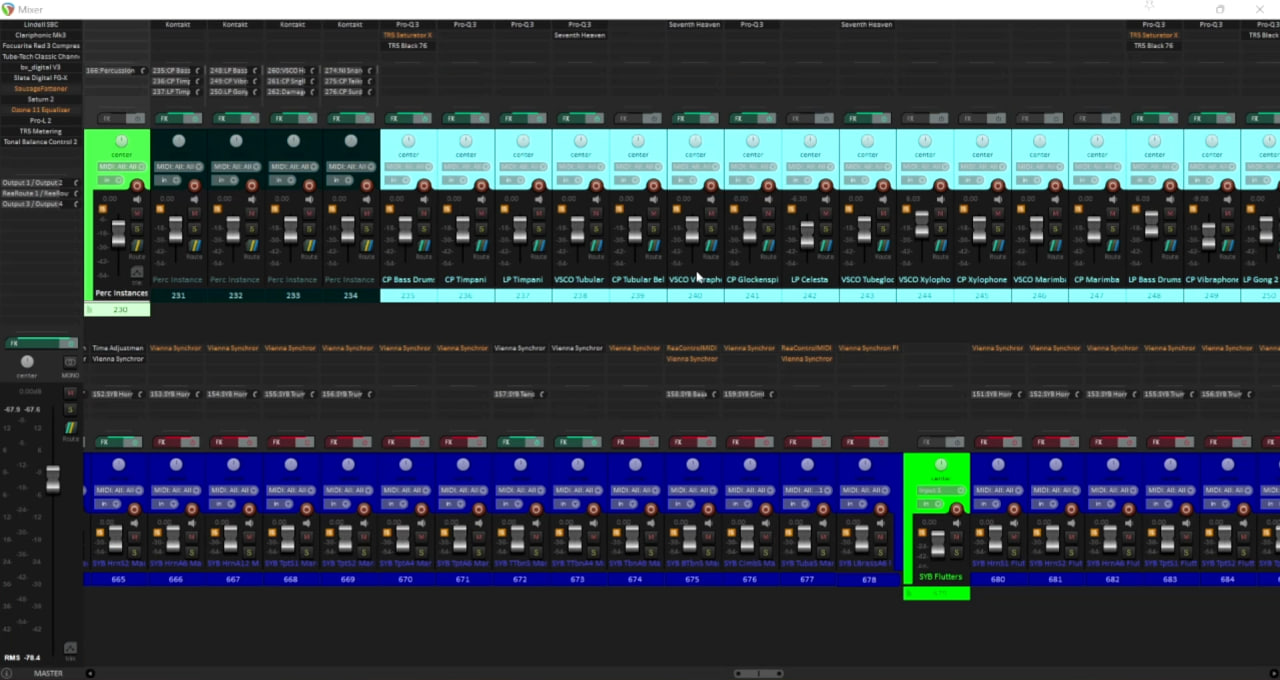Open the input dropdown on SYB Flutters track
The width and height of the screenshot is (1280, 680).
click(x=940, y=490)
